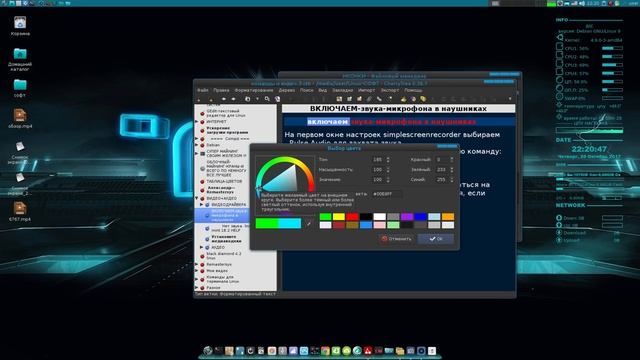Pick the purple palette swatch
Image resolution: width=640 pixels, height=360 pixels.
tap(407, 216)
